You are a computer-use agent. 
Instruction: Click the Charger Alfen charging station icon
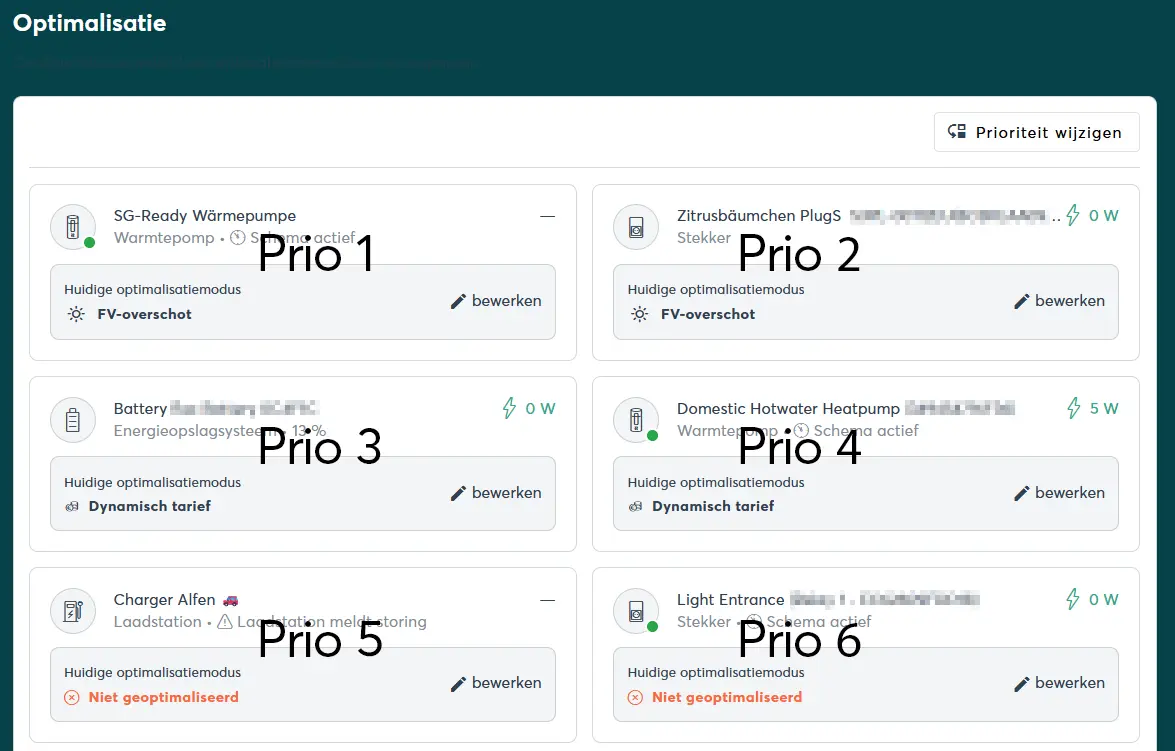[x=73, y=611]
